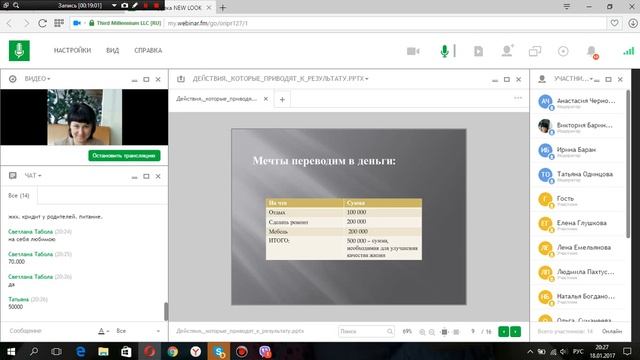640x360 pixels.
Task: Select participant Виктория Барин...
Action: pyautogui.click(x=578, y=126)
